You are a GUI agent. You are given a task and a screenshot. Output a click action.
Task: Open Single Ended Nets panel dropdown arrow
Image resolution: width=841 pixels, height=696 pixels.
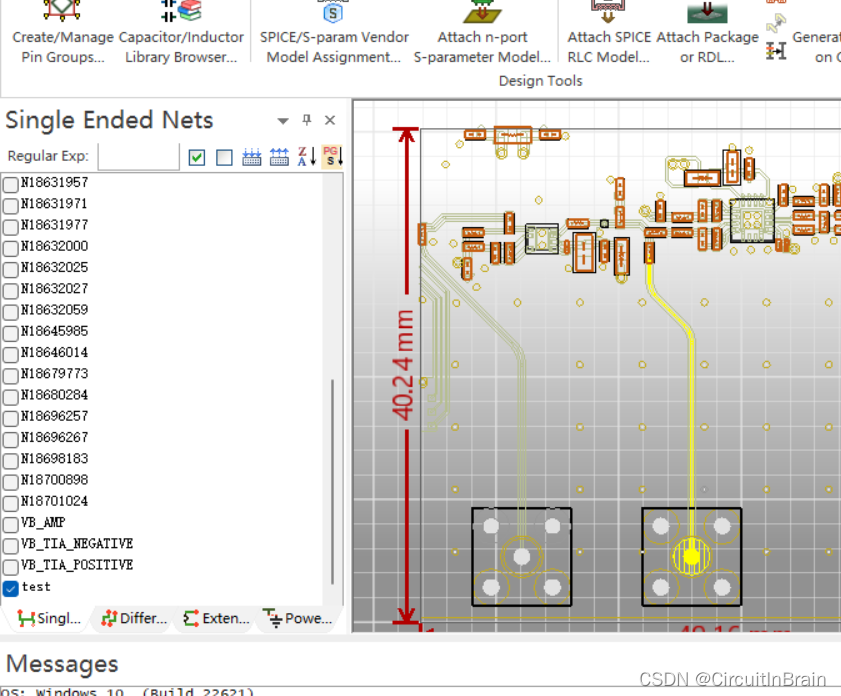point(283,121)
